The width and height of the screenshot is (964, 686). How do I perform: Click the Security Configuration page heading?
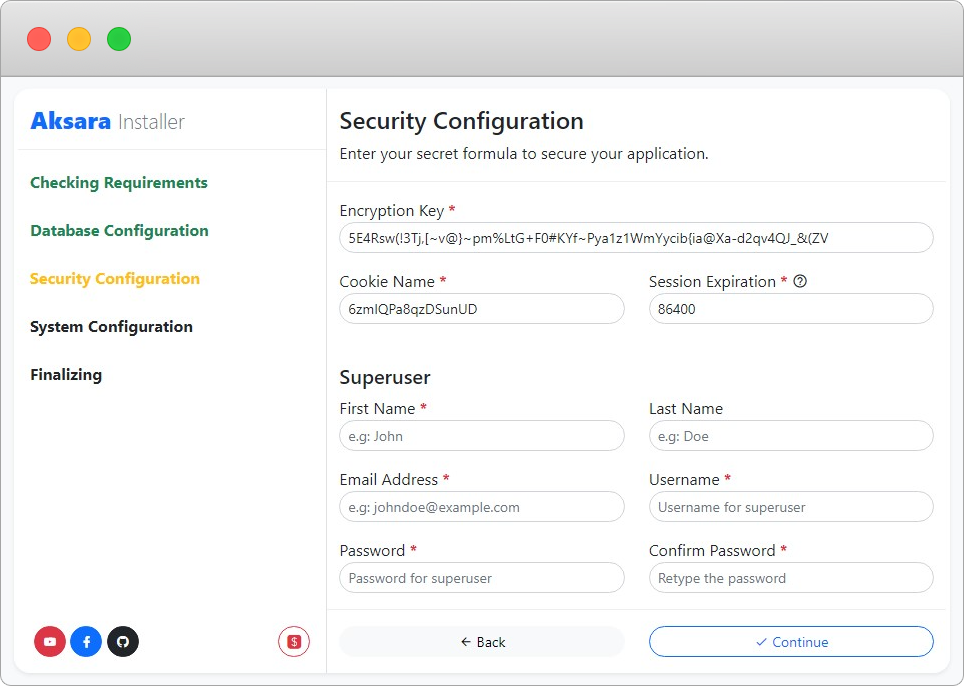461,121
